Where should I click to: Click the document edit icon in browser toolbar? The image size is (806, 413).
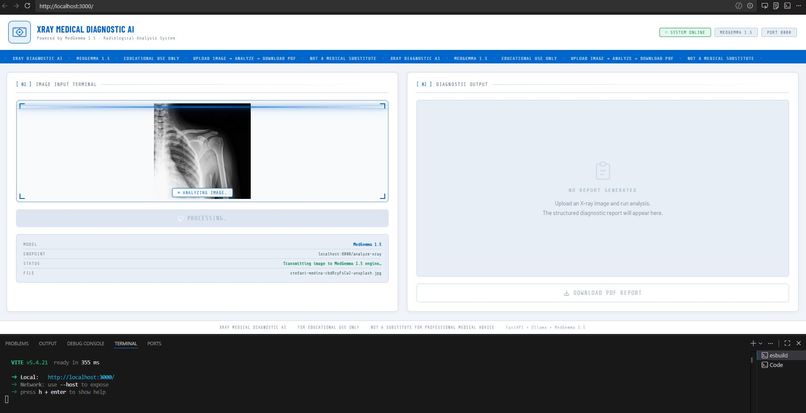[x=776, y=6]
